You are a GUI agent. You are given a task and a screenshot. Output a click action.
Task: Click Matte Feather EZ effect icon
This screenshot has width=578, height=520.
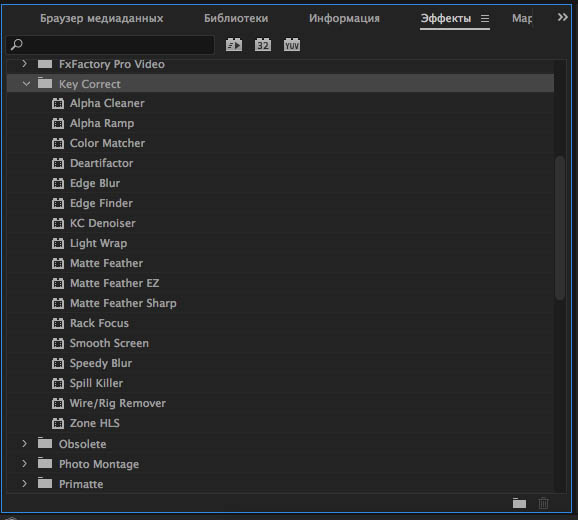click(58, 283)
